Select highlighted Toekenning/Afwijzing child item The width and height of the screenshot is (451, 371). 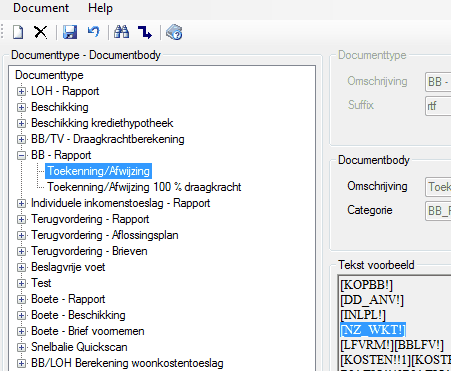point(98,171)
